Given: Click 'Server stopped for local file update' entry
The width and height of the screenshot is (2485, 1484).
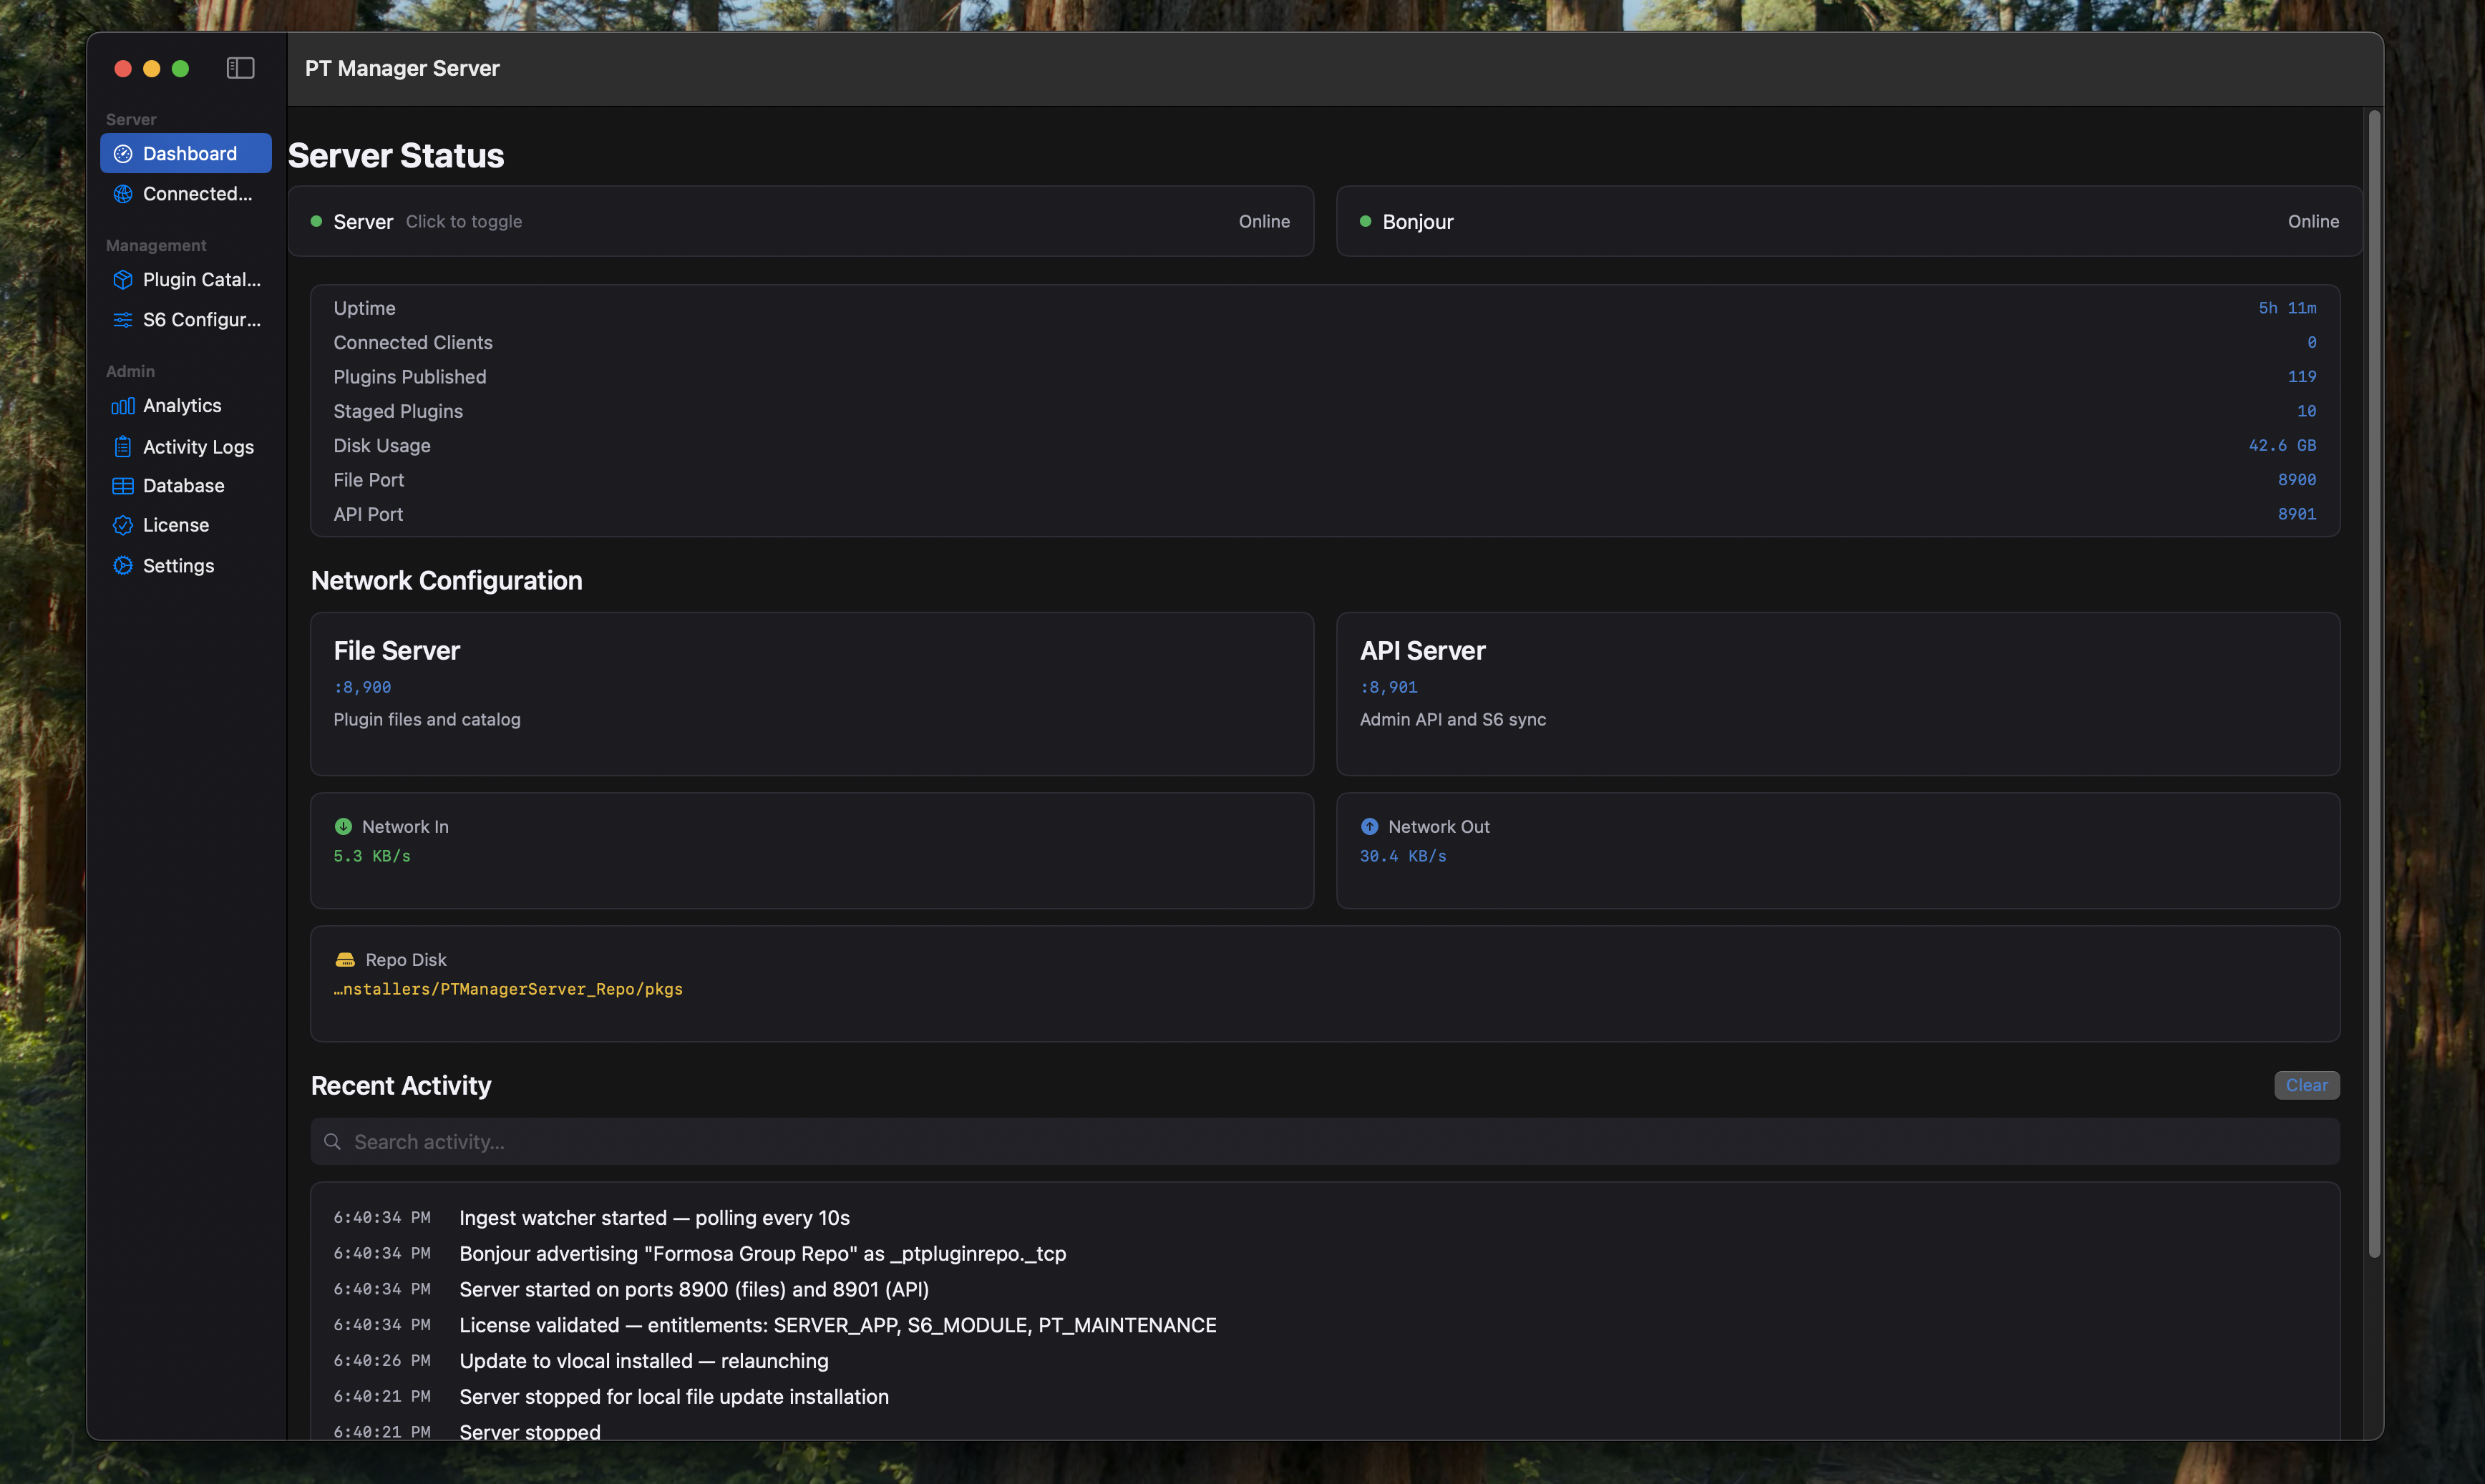Looking at the screenshot, I should [673, 1398].
